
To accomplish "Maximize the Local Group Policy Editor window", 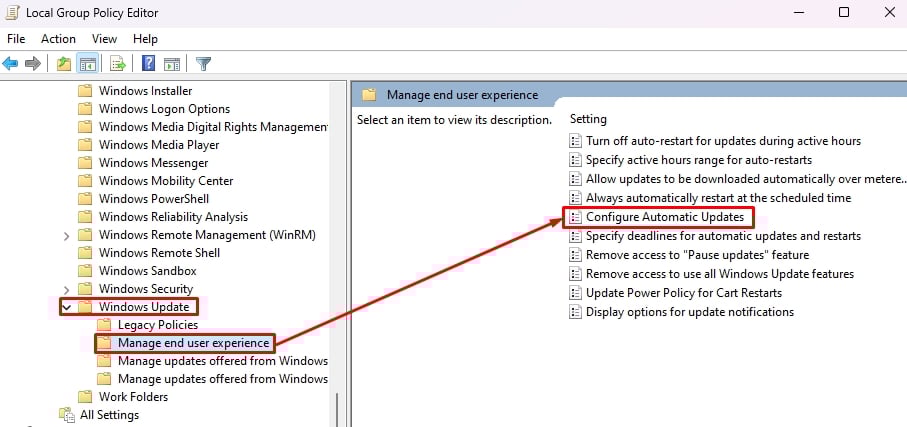I will [844, 12].
